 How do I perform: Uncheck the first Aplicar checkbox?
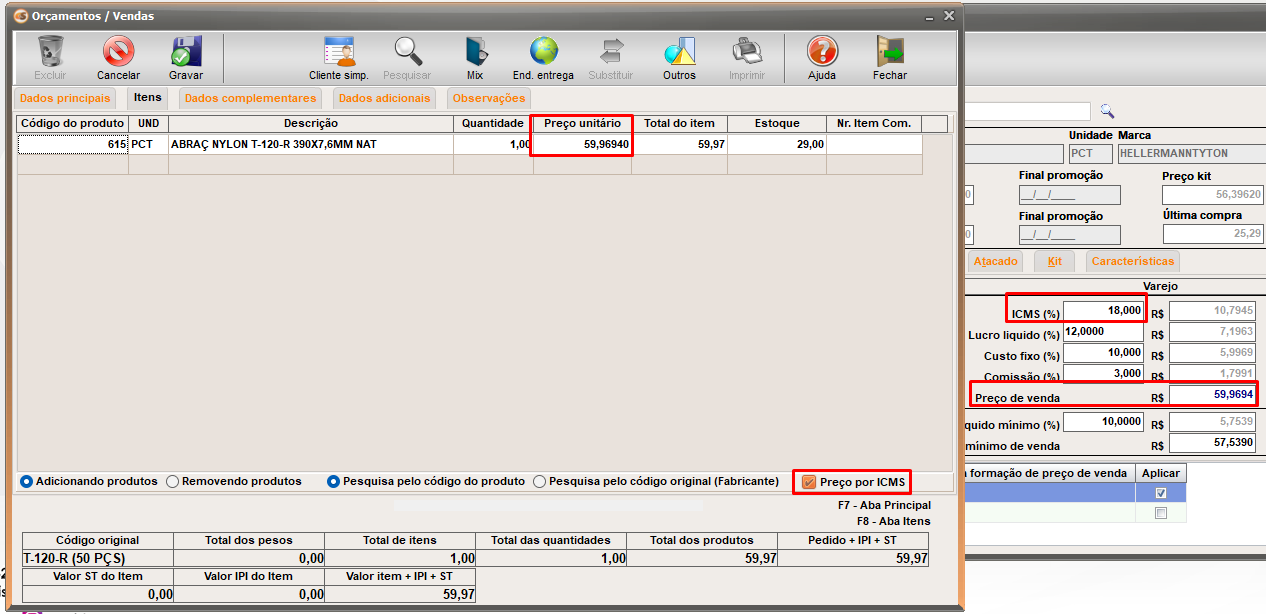(1160, 493)
